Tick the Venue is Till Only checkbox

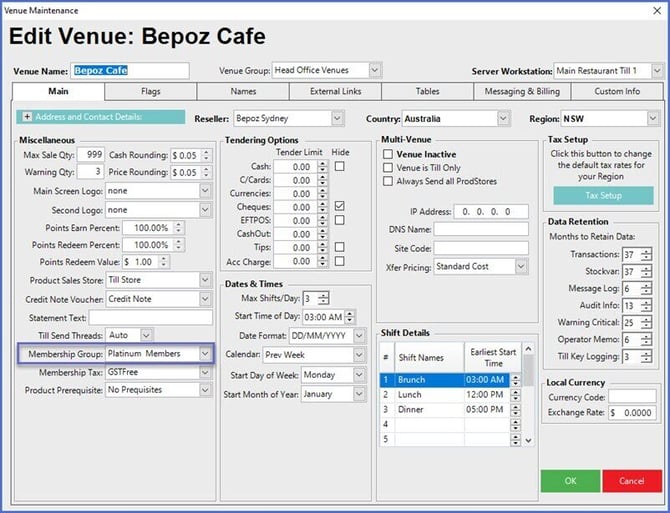click(389, 168)
